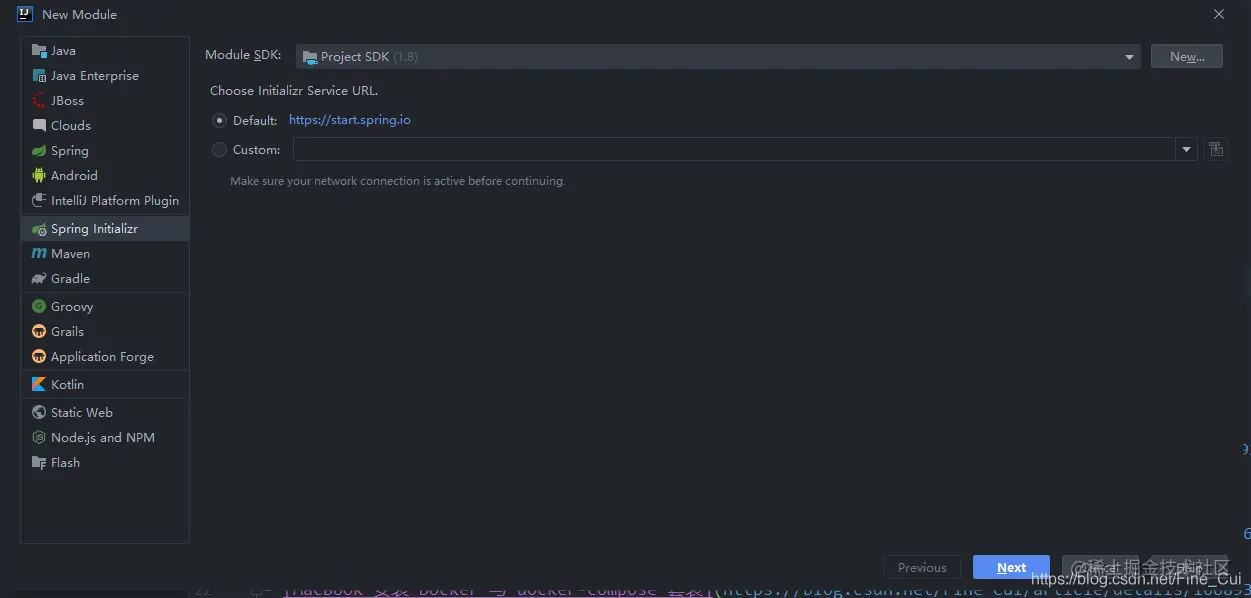Image resolution: width=1251 pixels, height=598 pixels.
Task: Select the JBoss list row
Action: tap(105, 101)
